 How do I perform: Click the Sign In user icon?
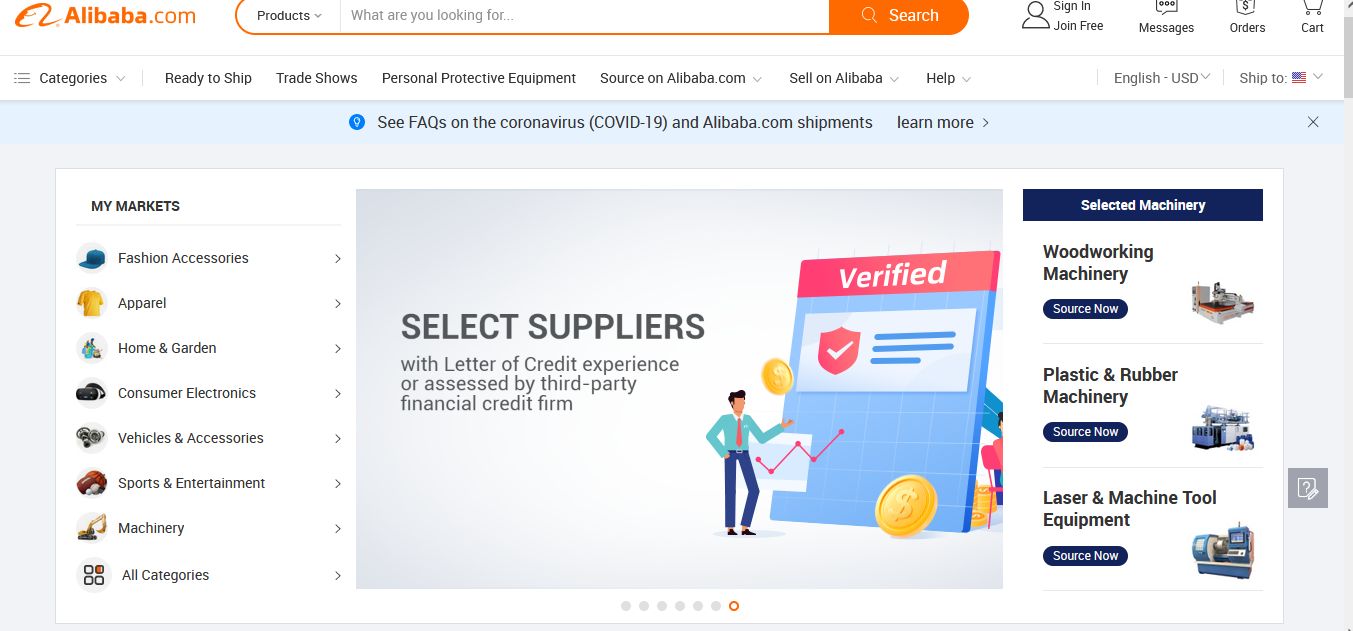pyautogui.click(x=1035, y=14)
